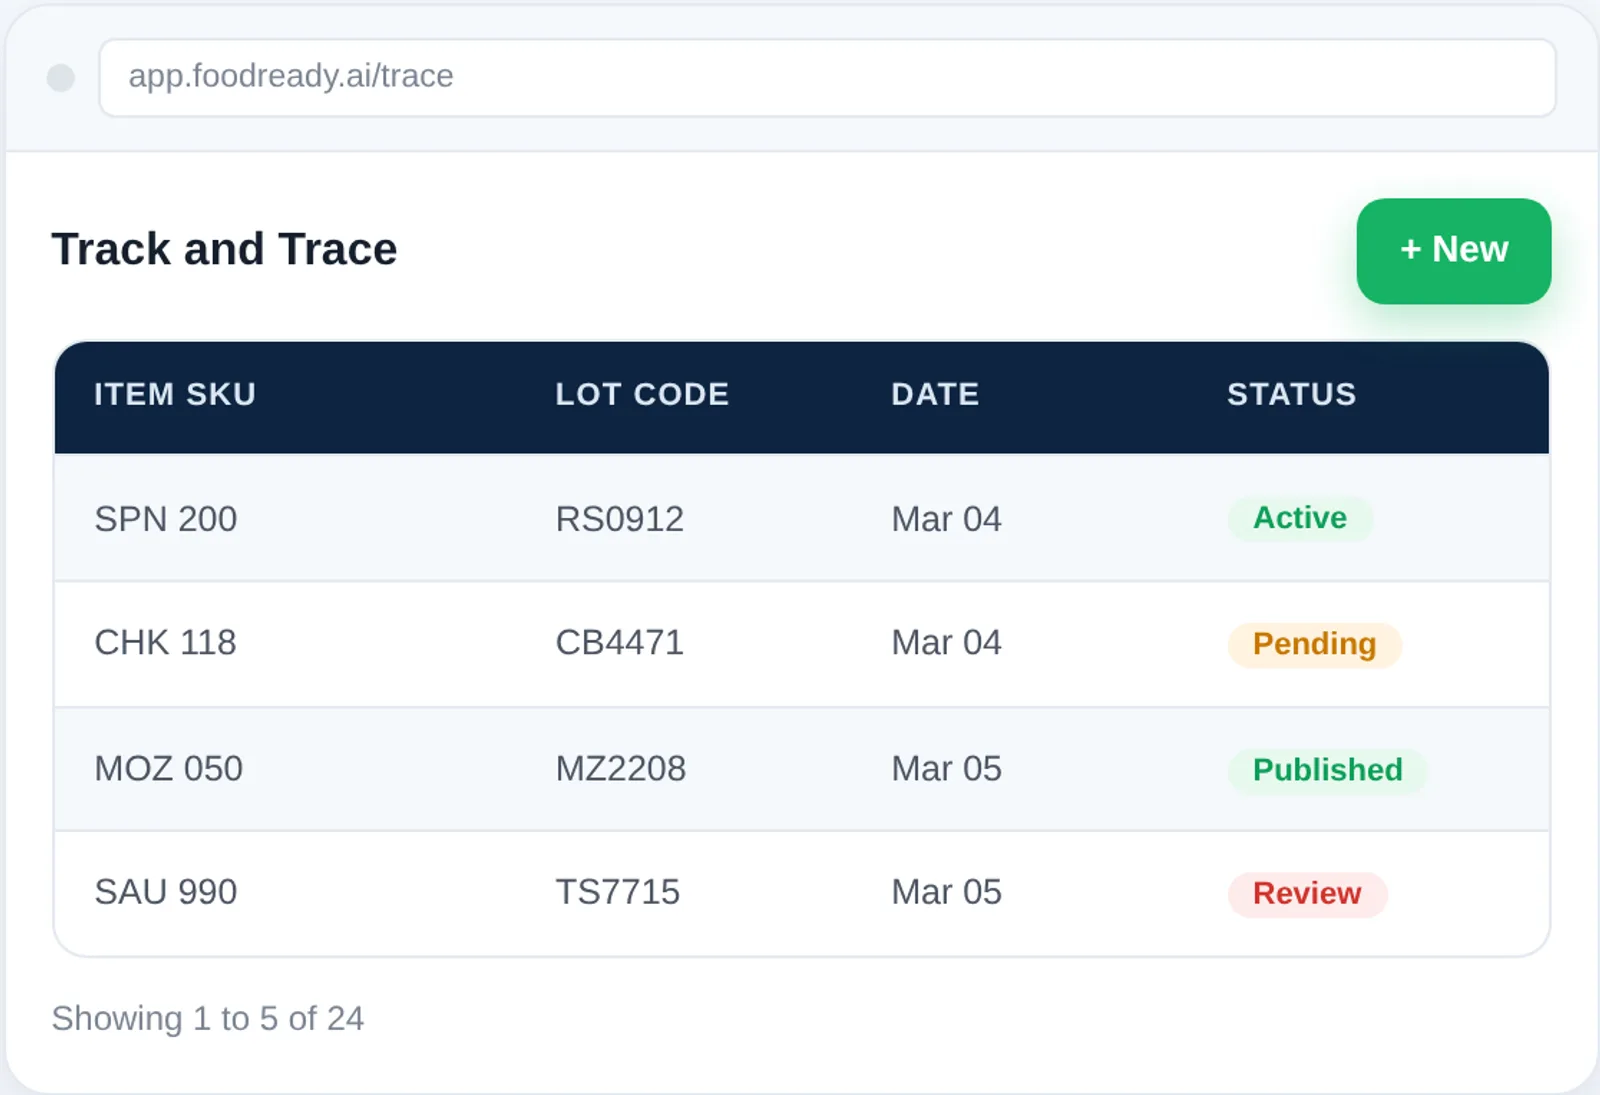The image size is (1600, 1095).
Task: Select the ITEM SKU column header
Action: pyautogui.click(x=175, y=394)
